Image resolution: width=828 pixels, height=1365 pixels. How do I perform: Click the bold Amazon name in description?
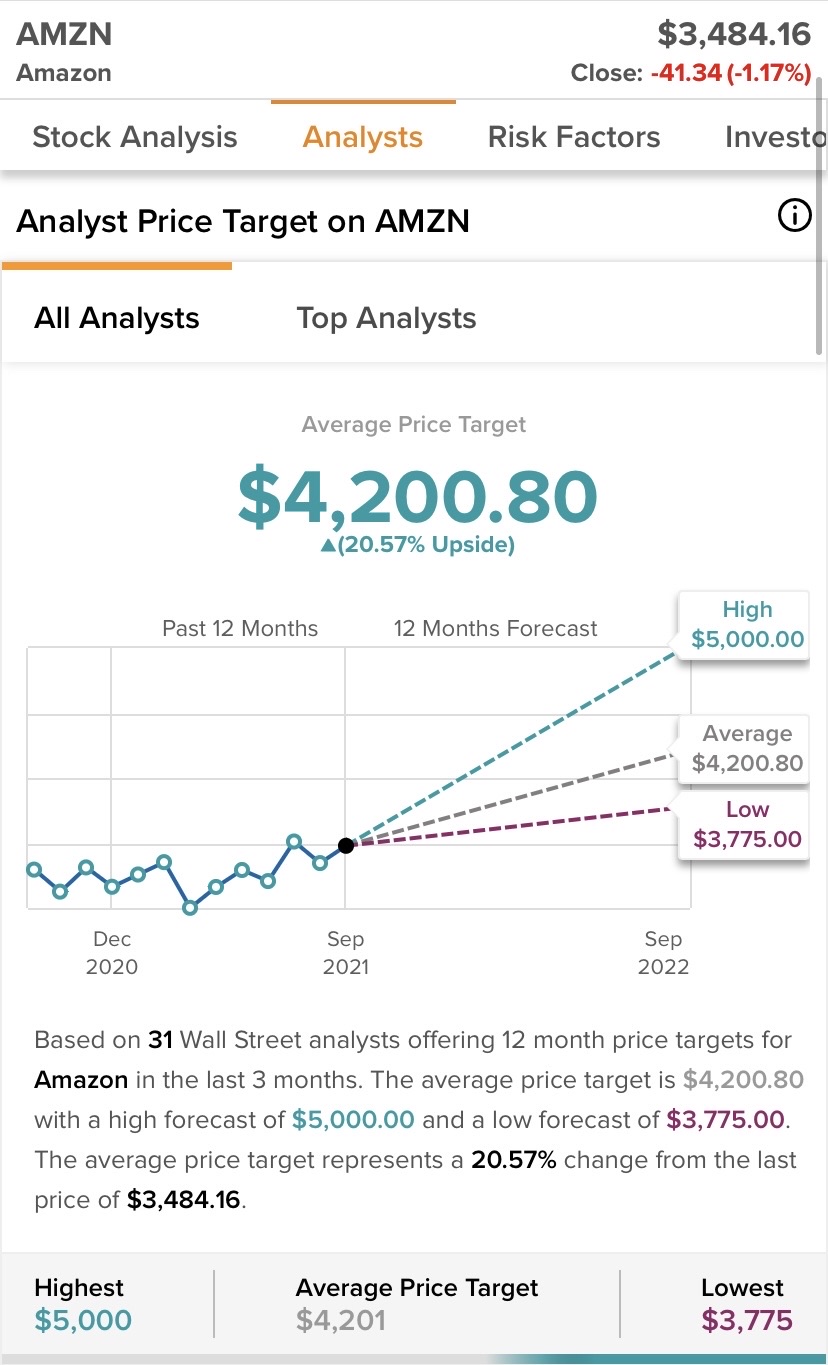pos(81,1080)
